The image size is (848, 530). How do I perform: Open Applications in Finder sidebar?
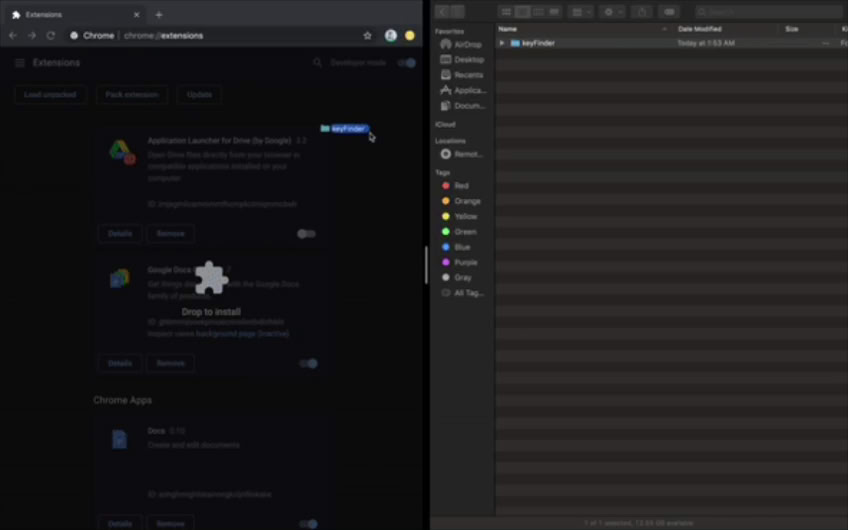coord(463,90)
